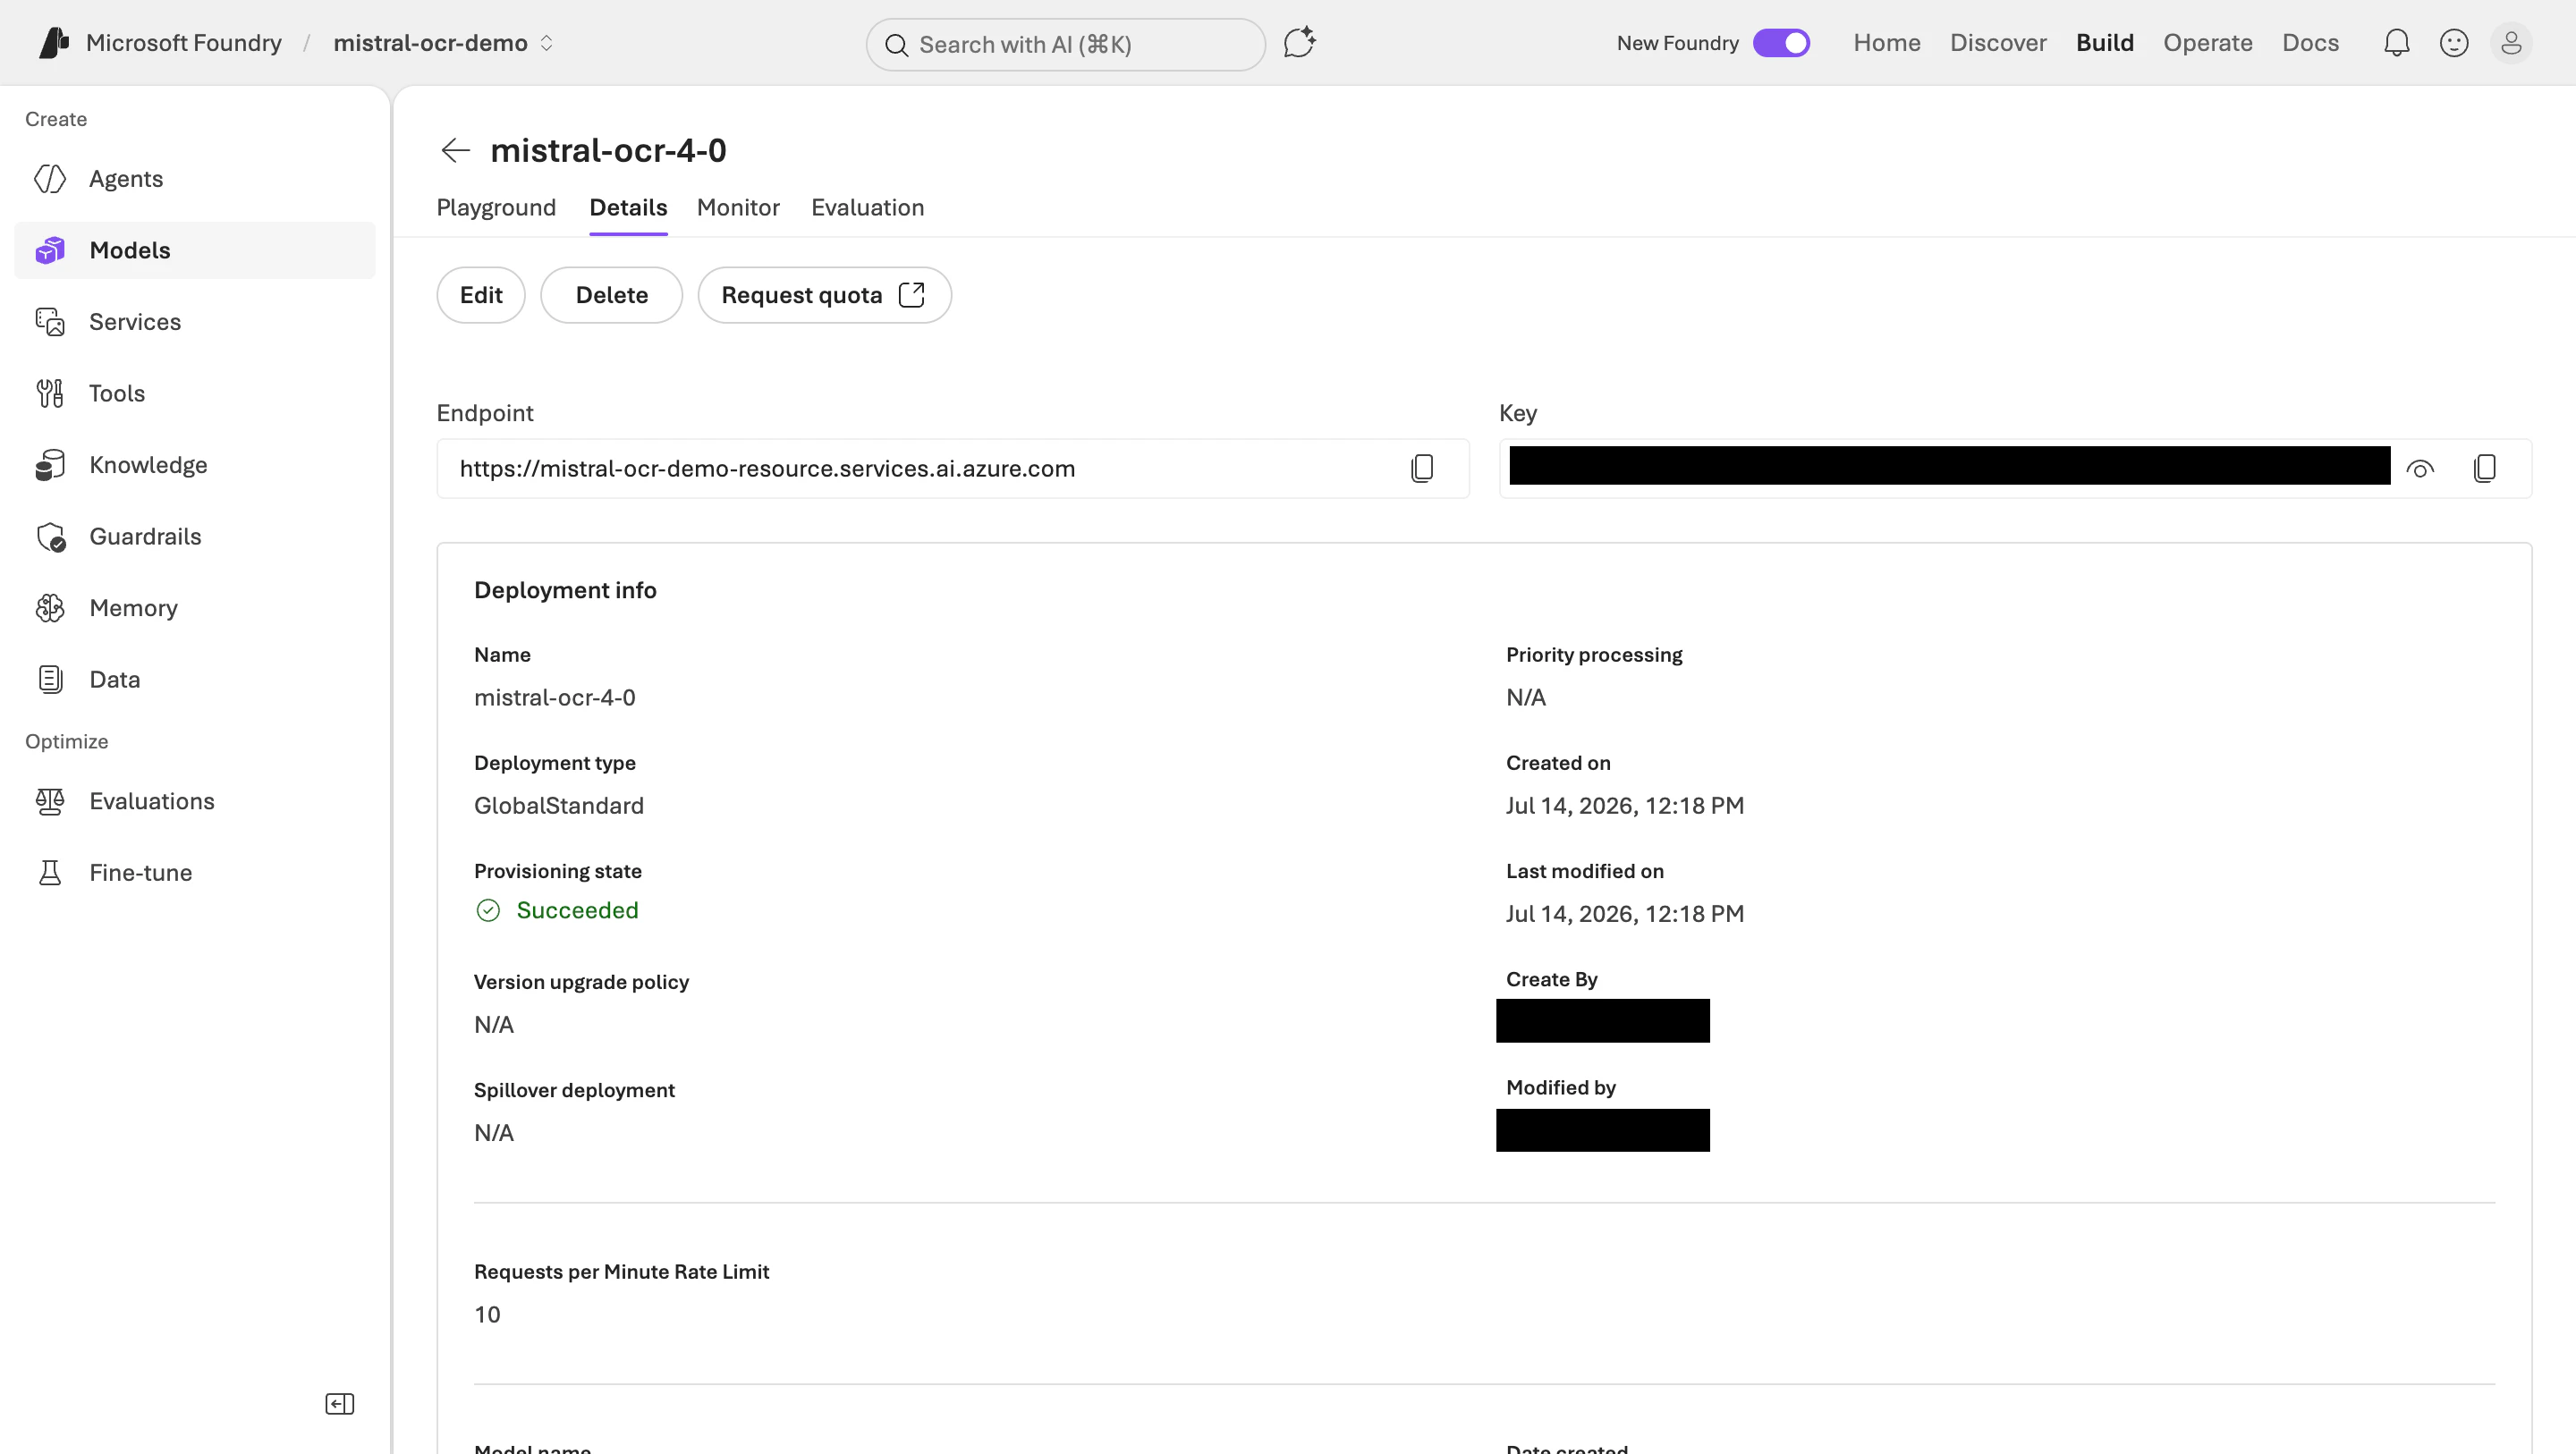Click the Delete button
This screenshot has height=1454, width=2576.
(x=612, y=295)
